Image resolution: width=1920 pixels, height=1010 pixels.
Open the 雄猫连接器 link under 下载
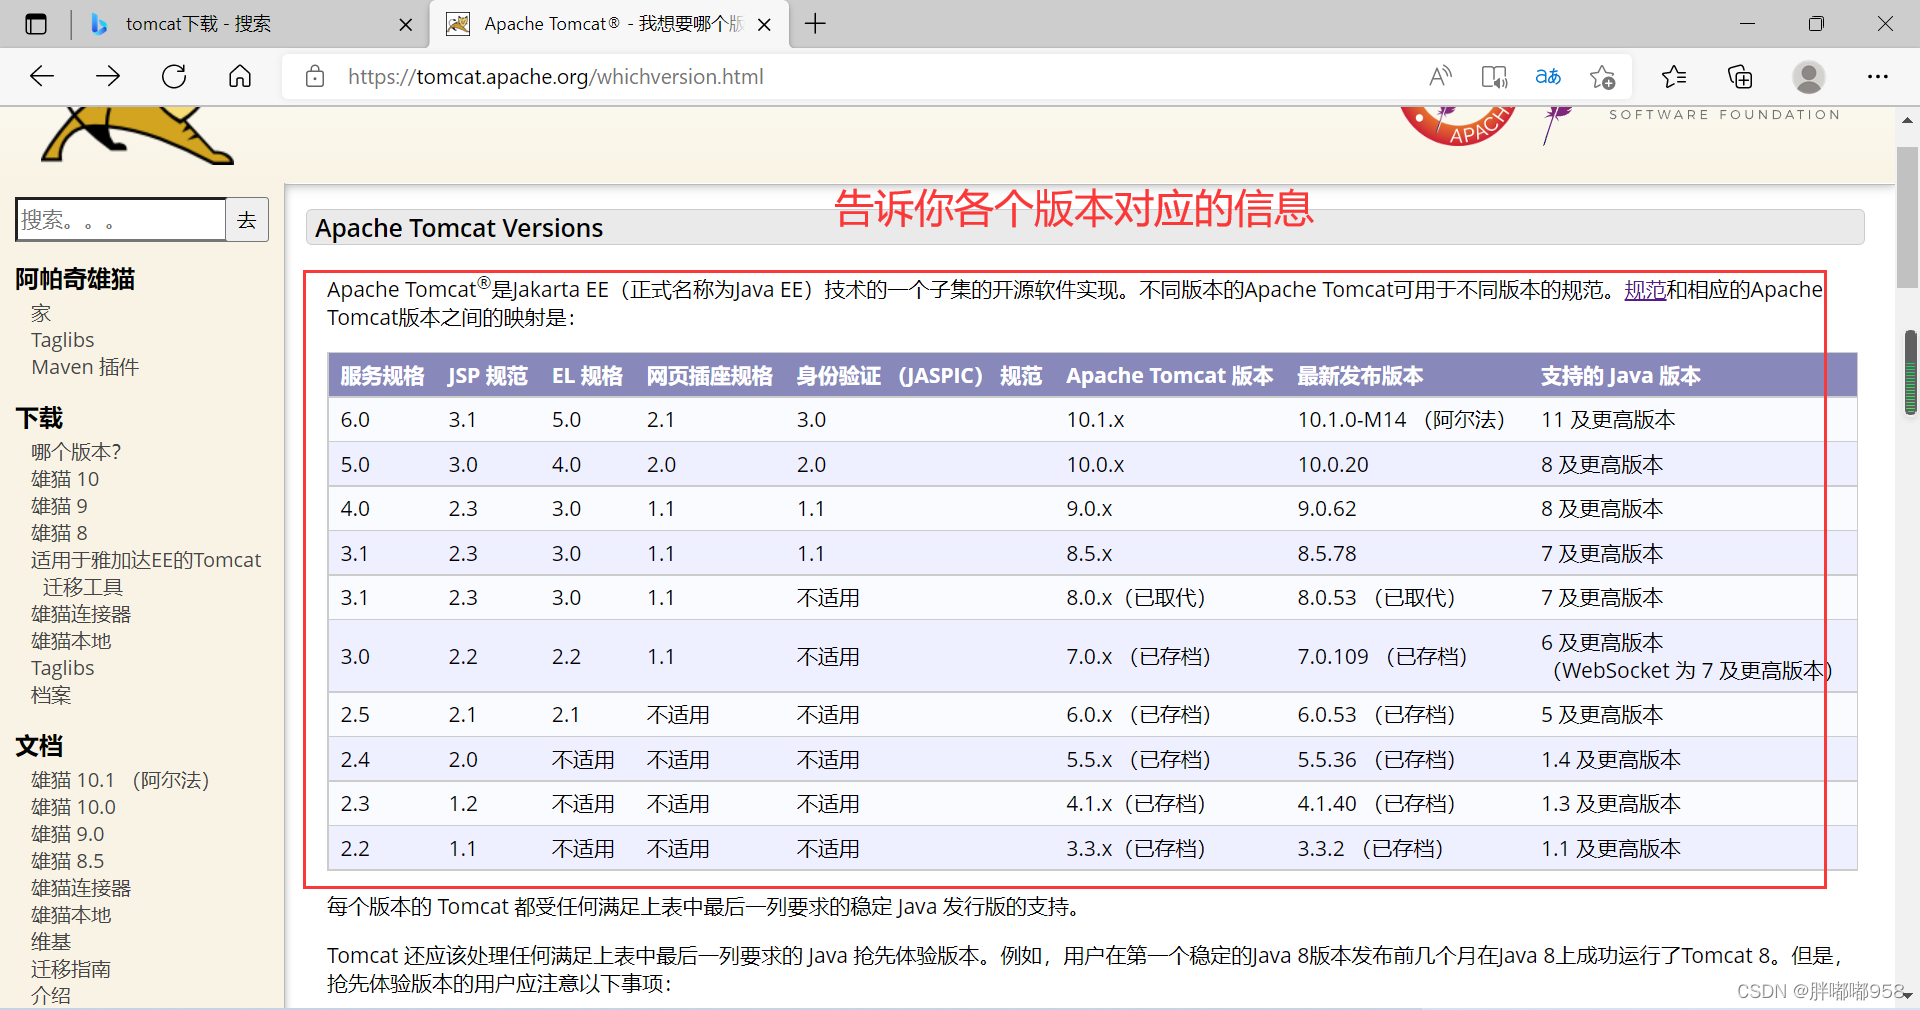81,614
